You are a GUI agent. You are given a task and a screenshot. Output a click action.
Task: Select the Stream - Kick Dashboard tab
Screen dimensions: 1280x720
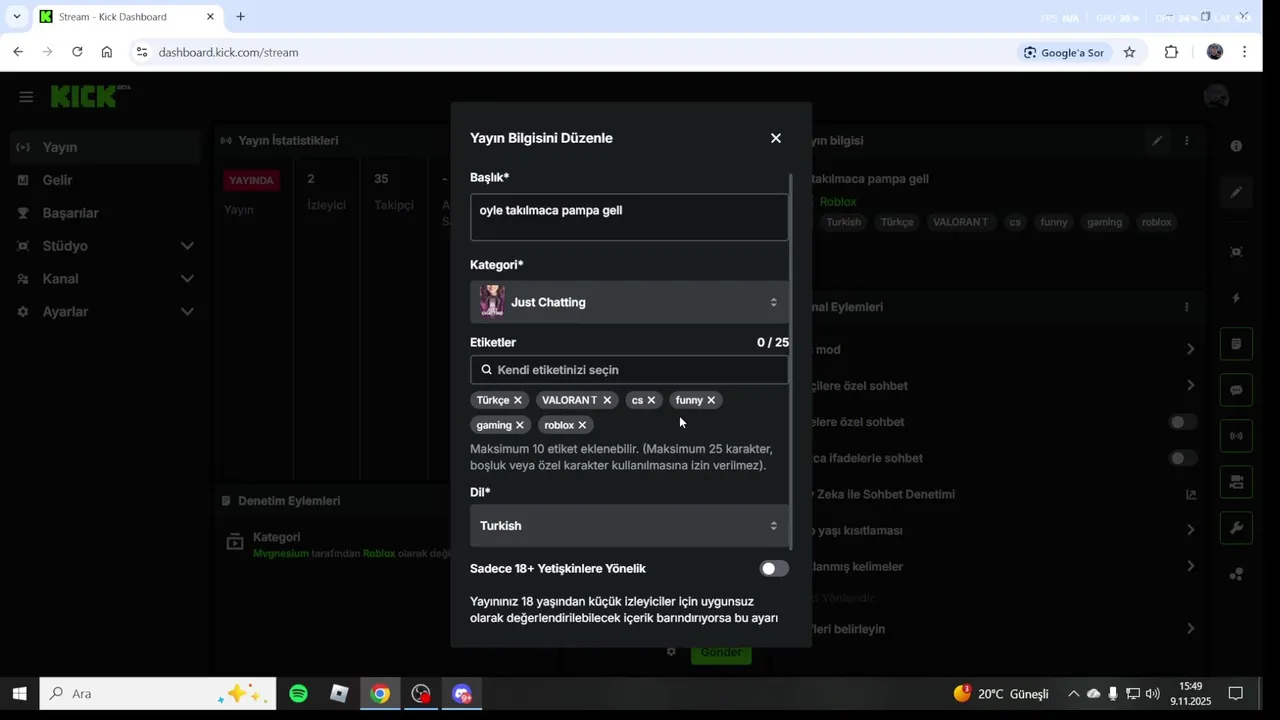(127, 17)
